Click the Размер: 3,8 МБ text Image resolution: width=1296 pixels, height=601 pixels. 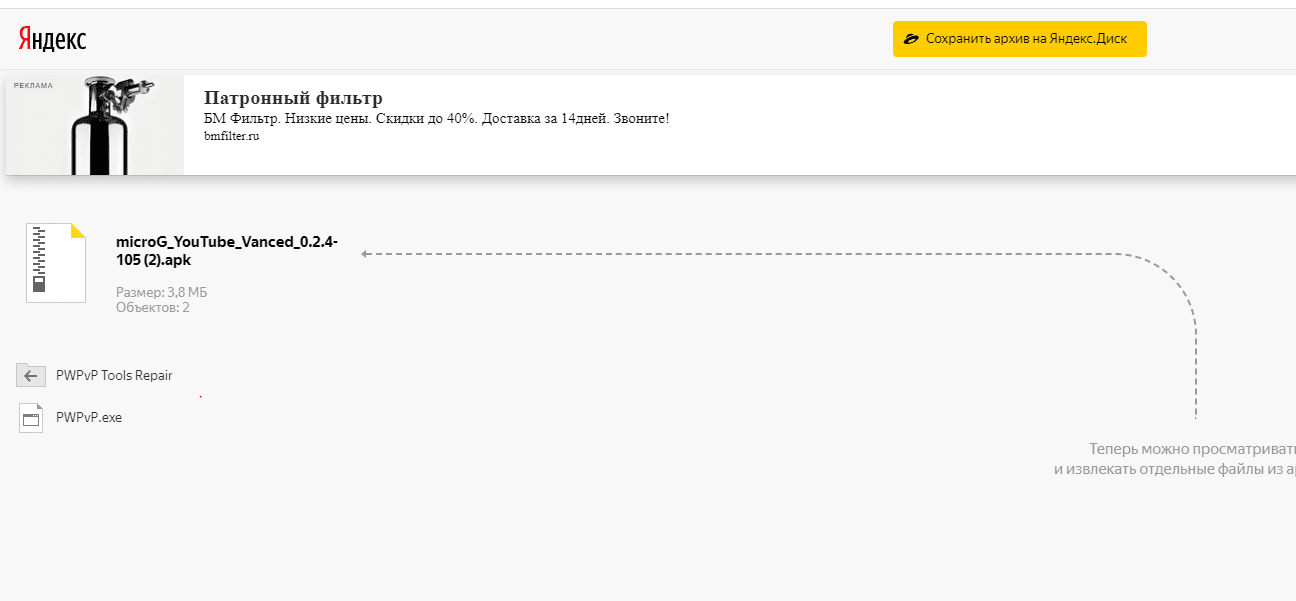coord(162,292)
